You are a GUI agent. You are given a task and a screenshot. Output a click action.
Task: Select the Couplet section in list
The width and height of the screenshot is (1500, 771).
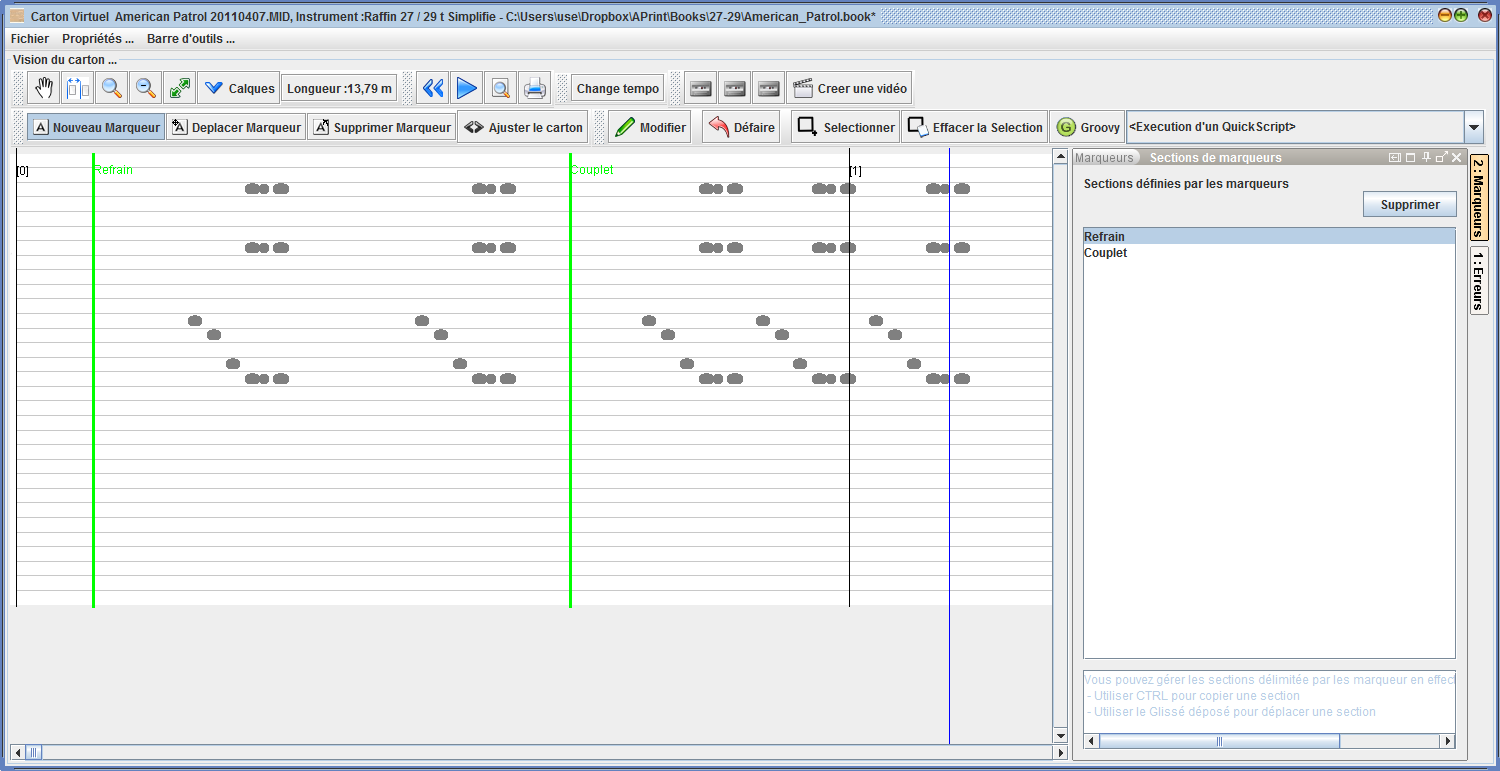[1105, 253]
